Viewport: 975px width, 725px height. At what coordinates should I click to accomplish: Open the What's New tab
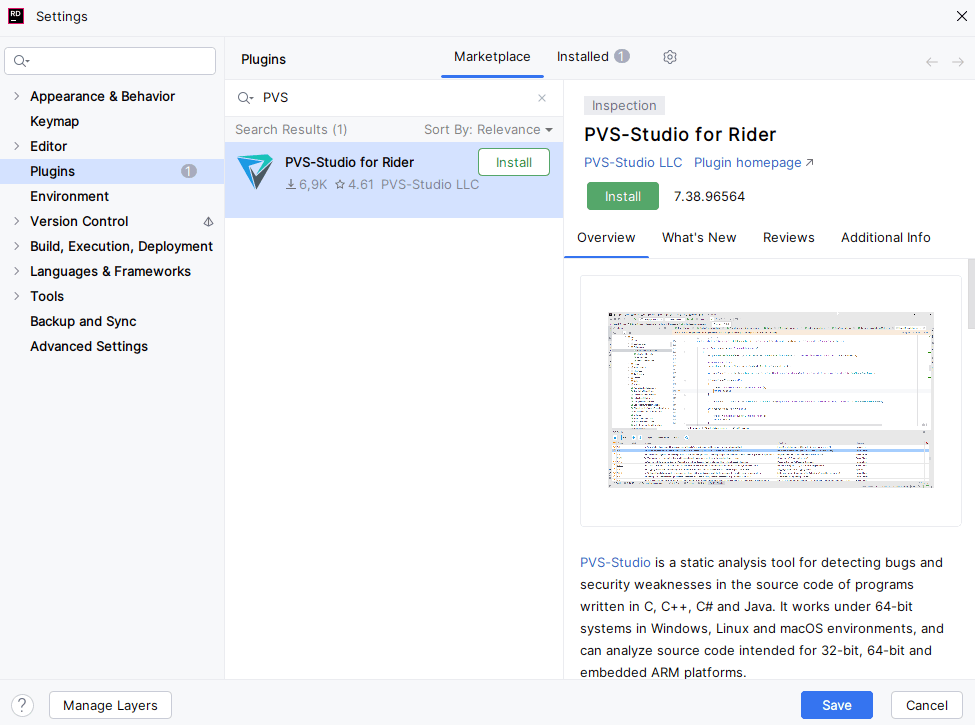pyautogui.click(x=699, y=238)
